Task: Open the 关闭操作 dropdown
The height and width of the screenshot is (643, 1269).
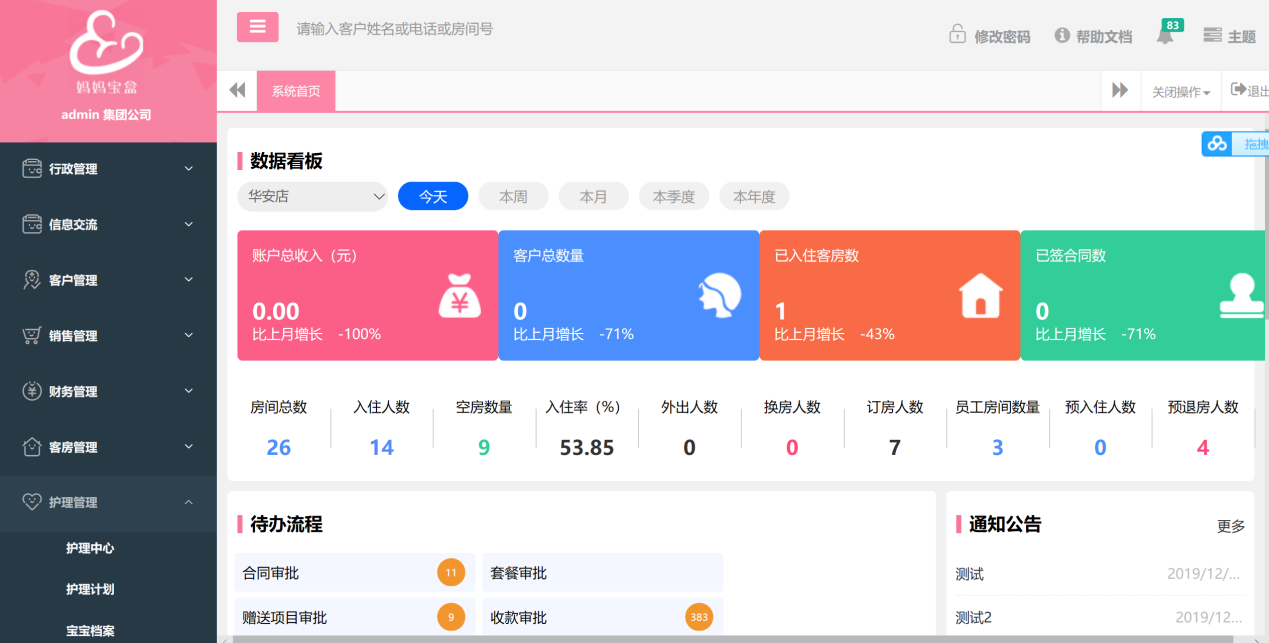Action: click(x=1181, y=91)
